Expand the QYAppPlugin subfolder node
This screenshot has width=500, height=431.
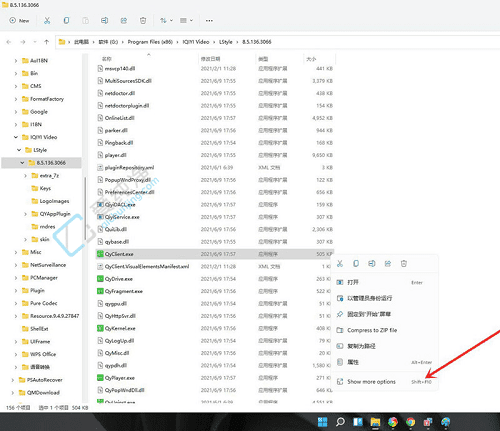pyautogui.click(x=25, y=214)
